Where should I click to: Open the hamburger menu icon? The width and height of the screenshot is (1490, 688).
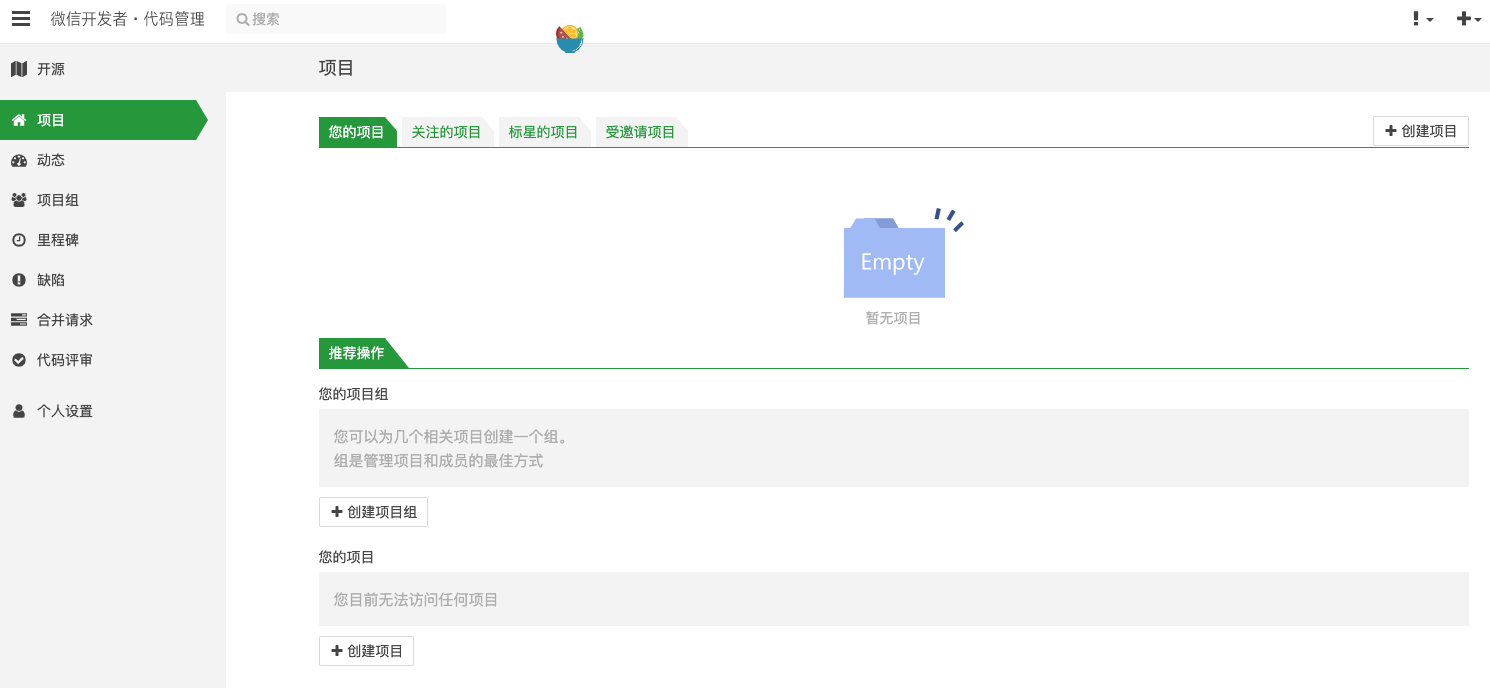[21, 19]
